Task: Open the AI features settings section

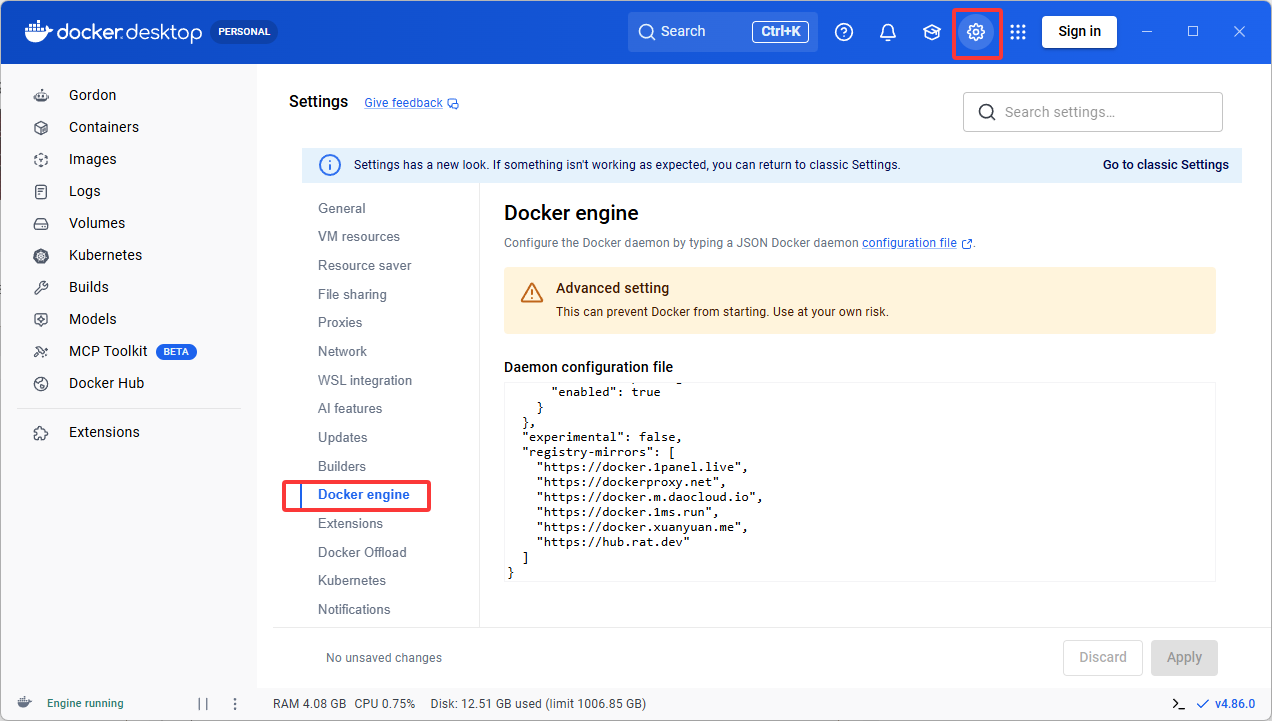Action: coord(350,409)
